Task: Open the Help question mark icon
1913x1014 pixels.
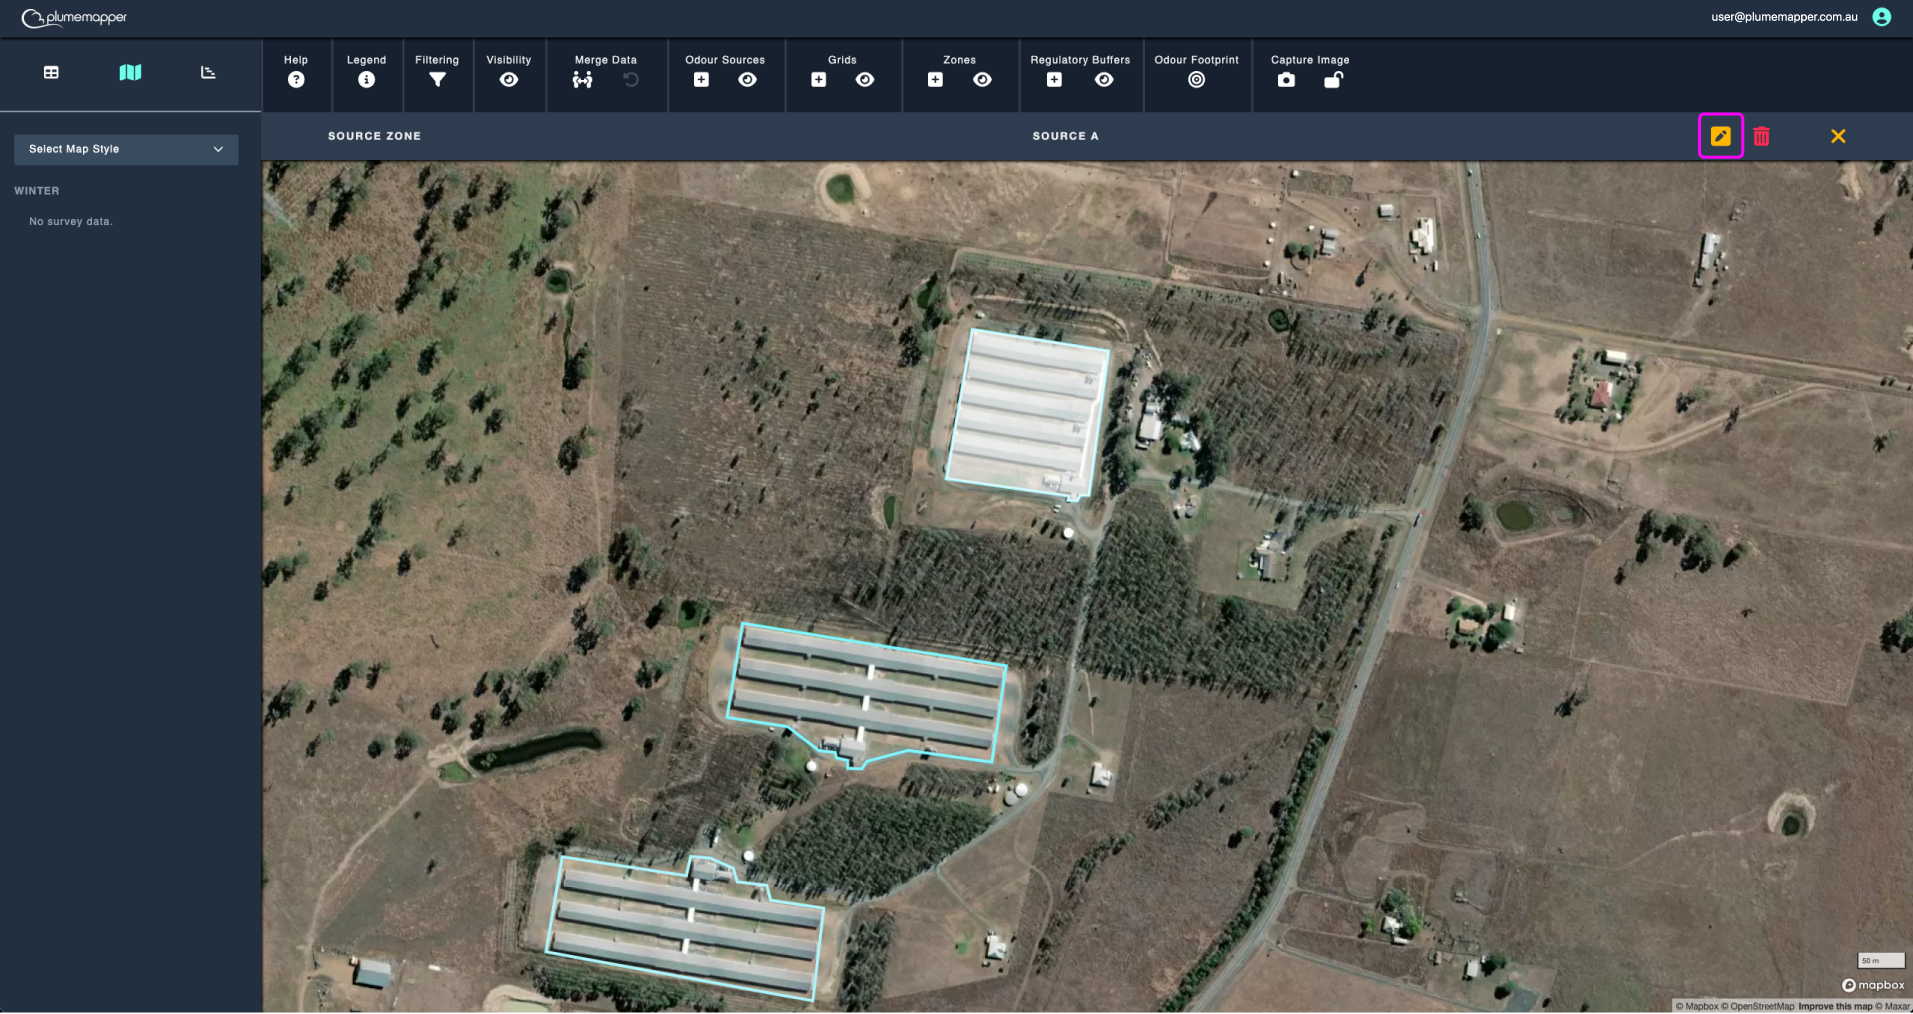Action: click(296, 80)
